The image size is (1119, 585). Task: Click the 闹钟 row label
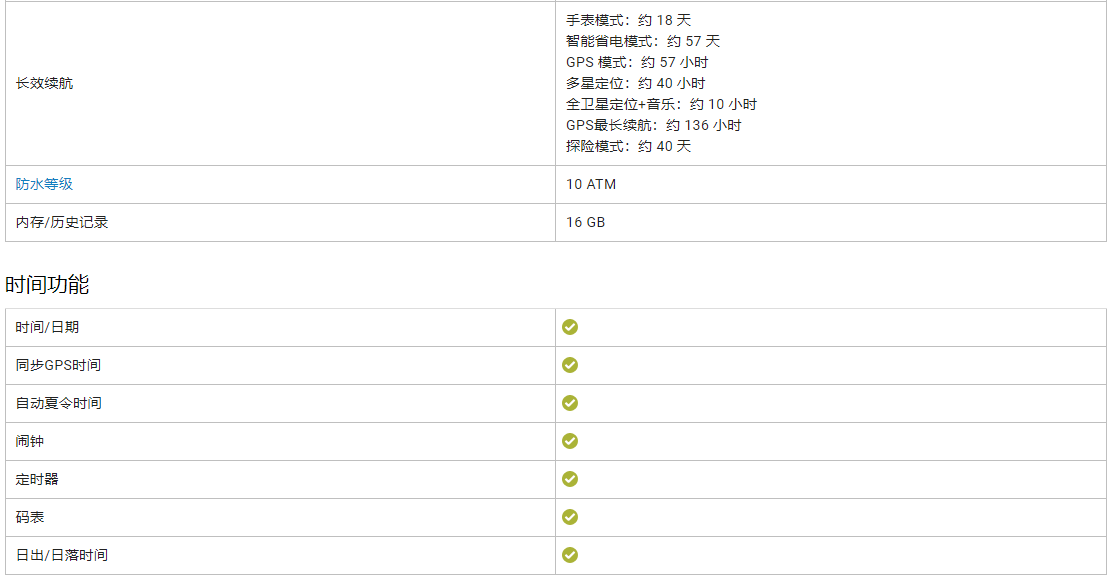30,441
